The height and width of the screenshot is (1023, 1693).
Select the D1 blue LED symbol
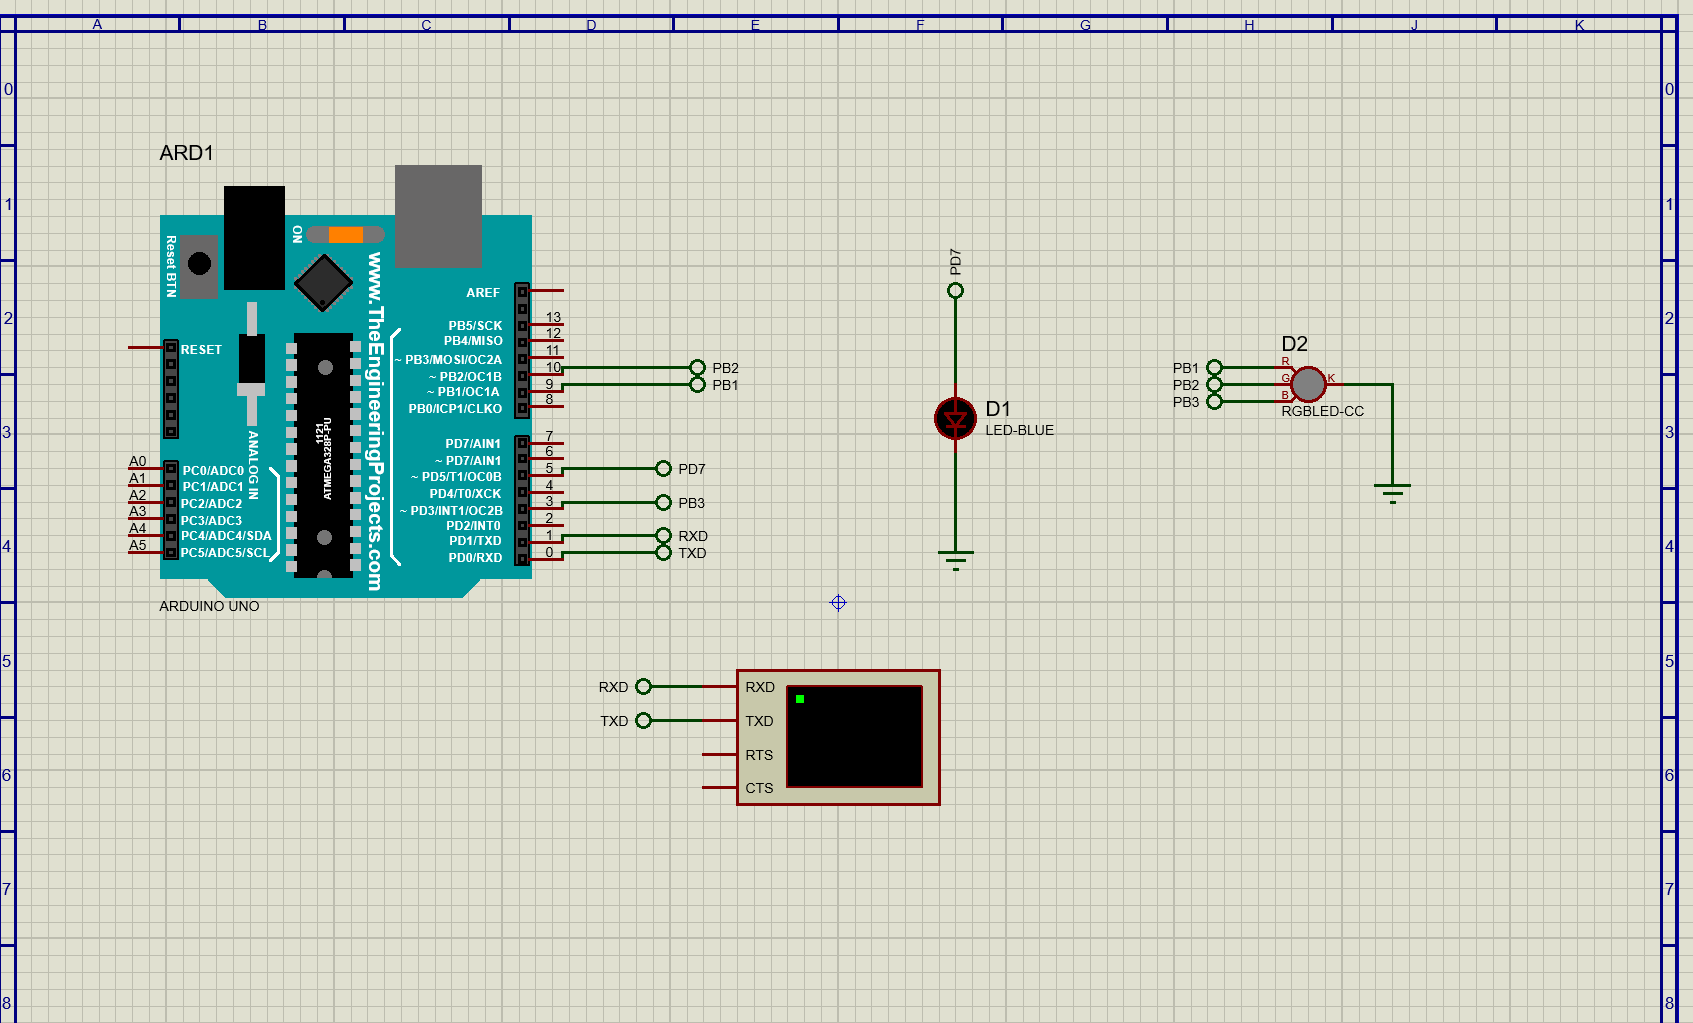(955, 418)
